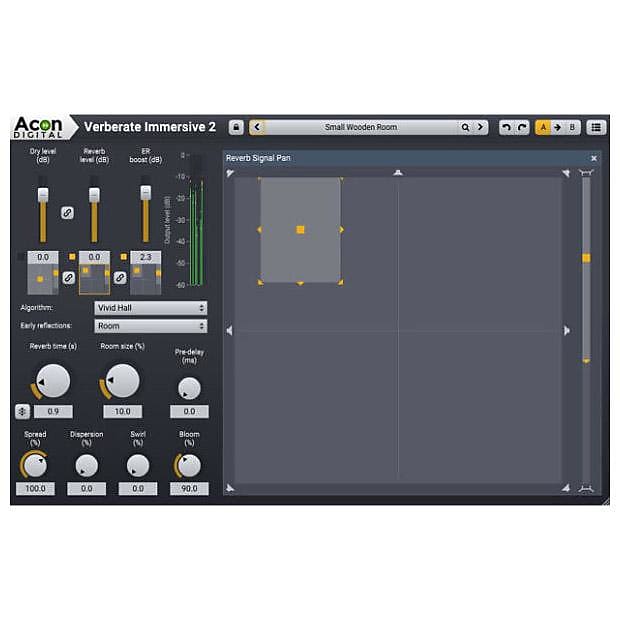
Task: Open the Small Wooden Room preset list
Action: coord(361,127)
